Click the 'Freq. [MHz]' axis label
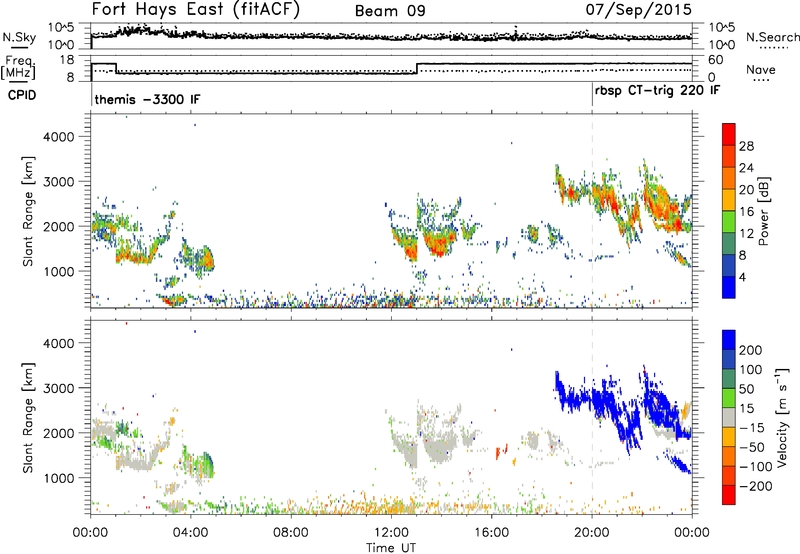800x554 pixels. pos(18,67)
